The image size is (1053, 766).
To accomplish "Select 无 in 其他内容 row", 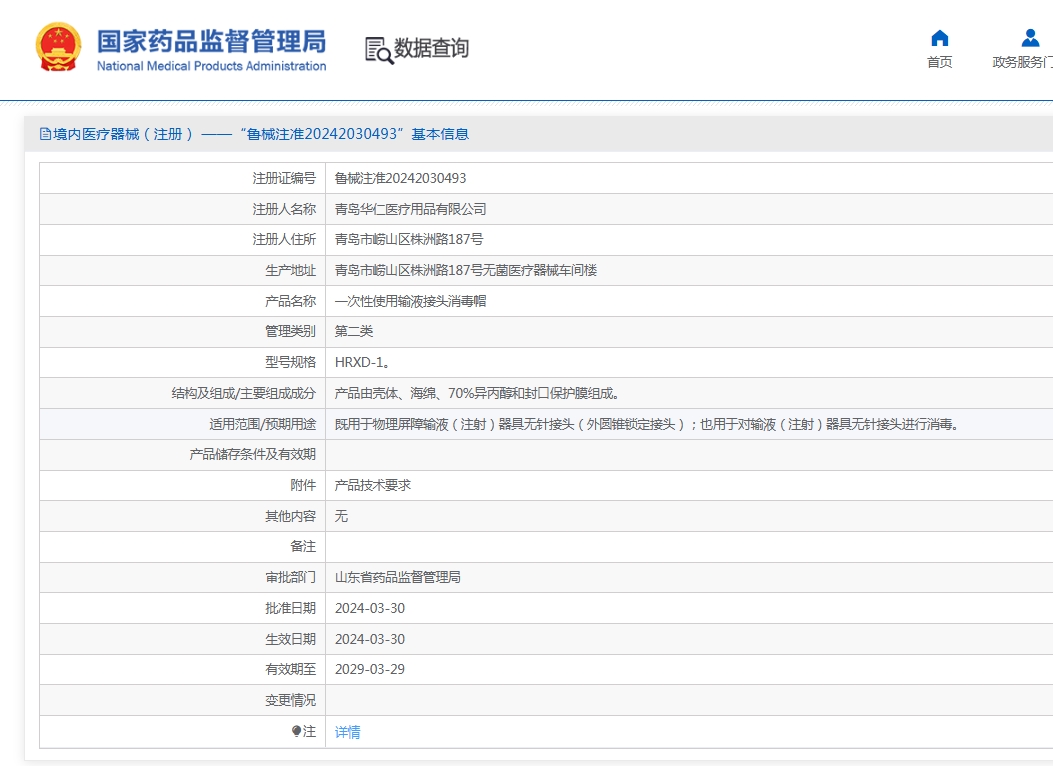I will (x=341, y=516).
